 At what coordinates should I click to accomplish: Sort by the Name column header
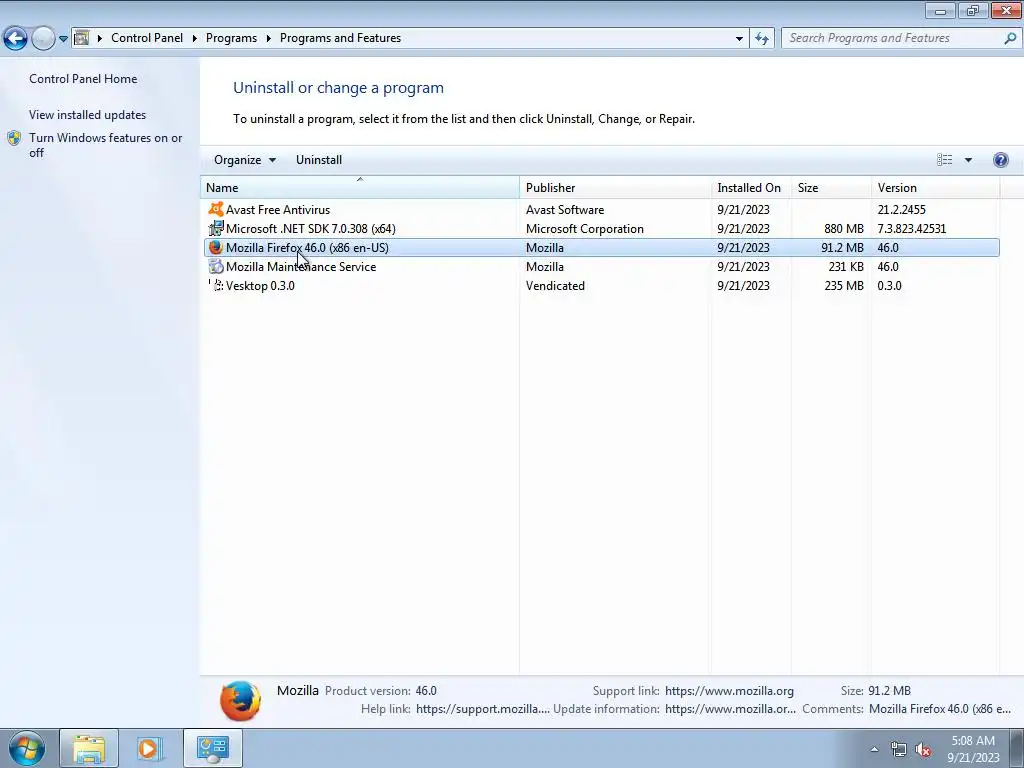pyautogui.click(x=360, y=187)
